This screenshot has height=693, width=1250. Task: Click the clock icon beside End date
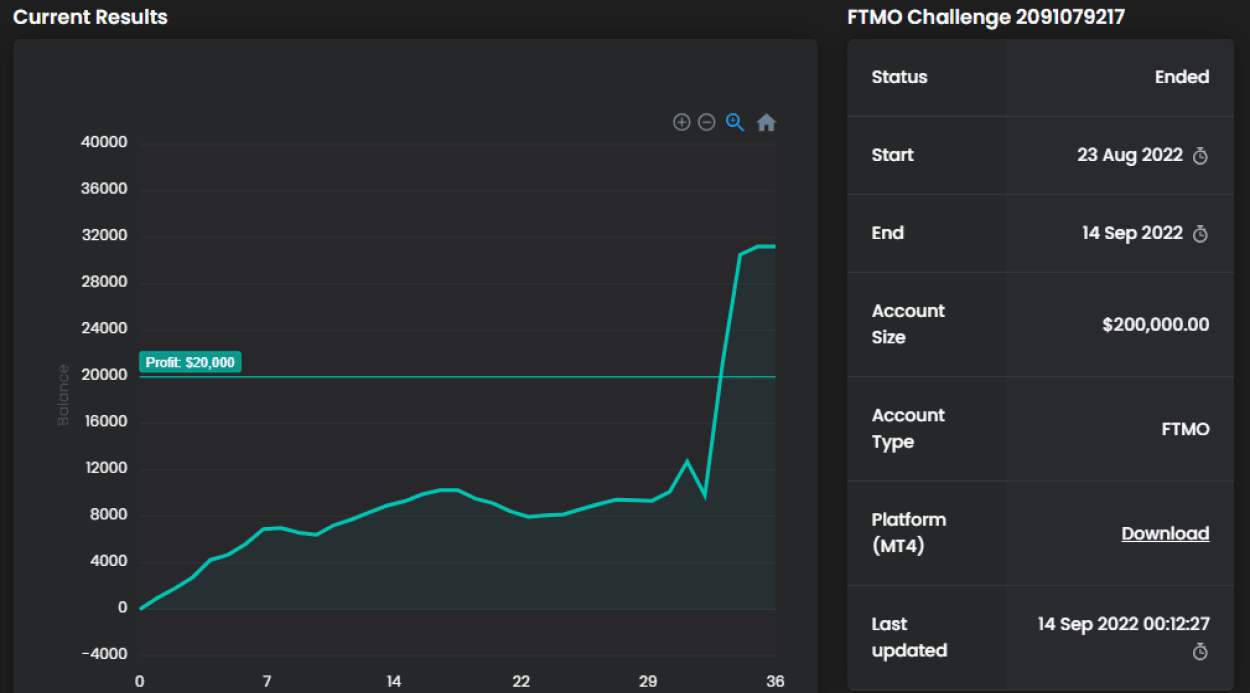pos(1201,234)
